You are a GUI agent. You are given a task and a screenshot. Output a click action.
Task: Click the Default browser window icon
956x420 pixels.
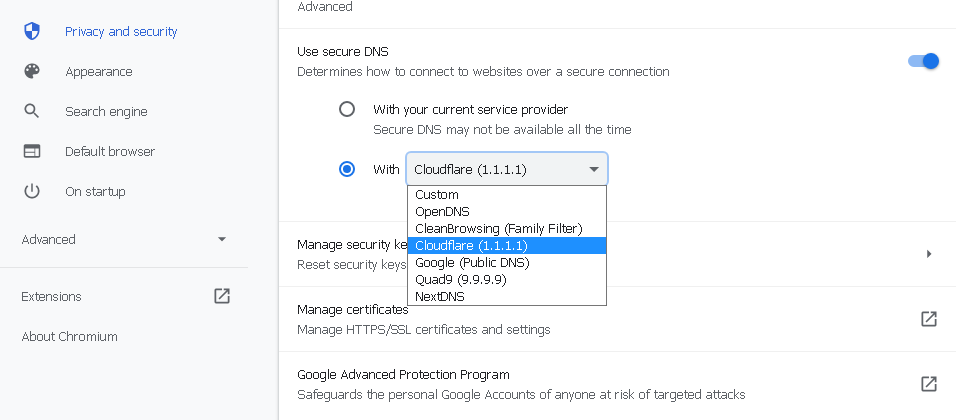32,151
